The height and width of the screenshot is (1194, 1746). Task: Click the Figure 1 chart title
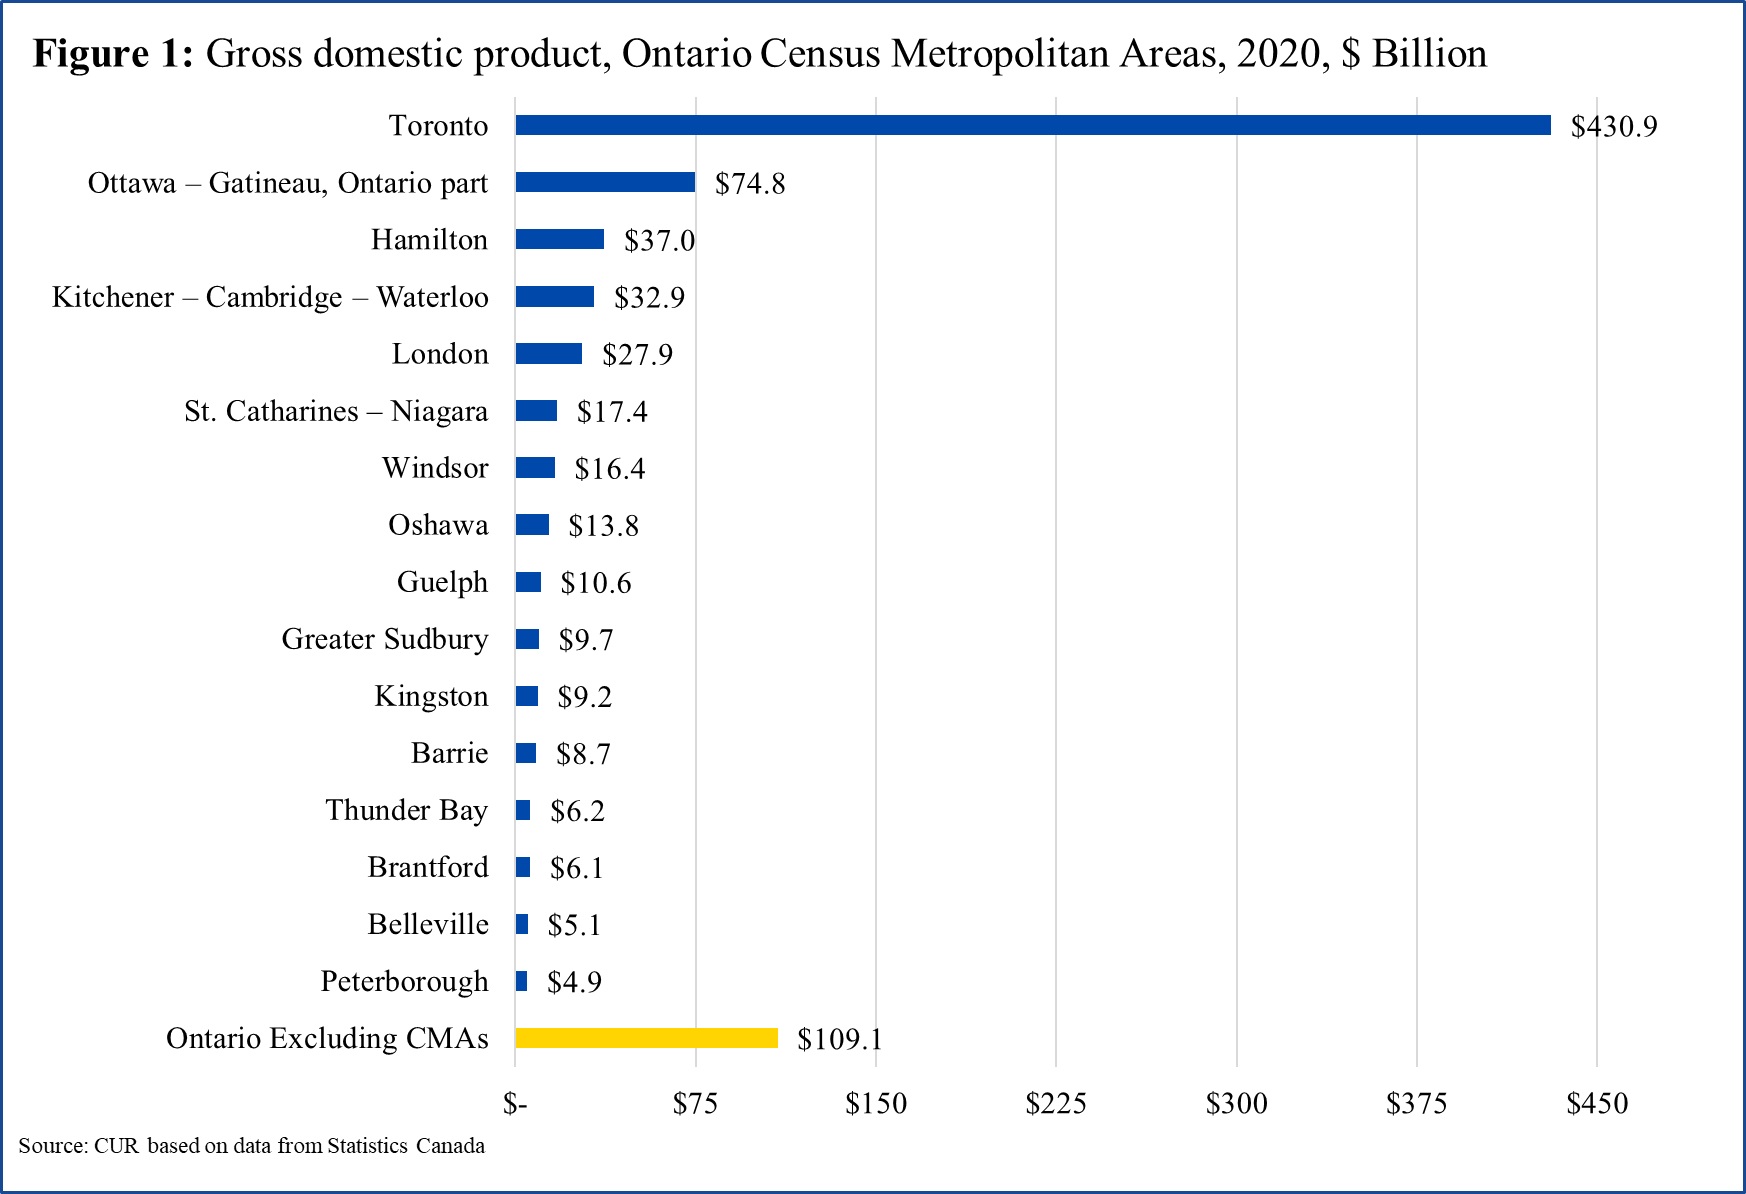click(x=759, y=53)
